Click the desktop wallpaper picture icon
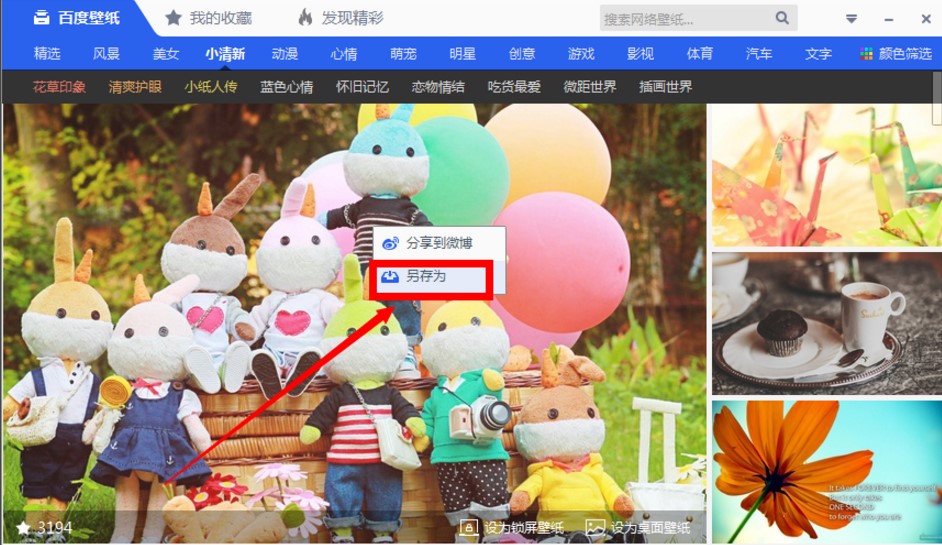This screenshot has width=942, height=545. pos(595,528)
